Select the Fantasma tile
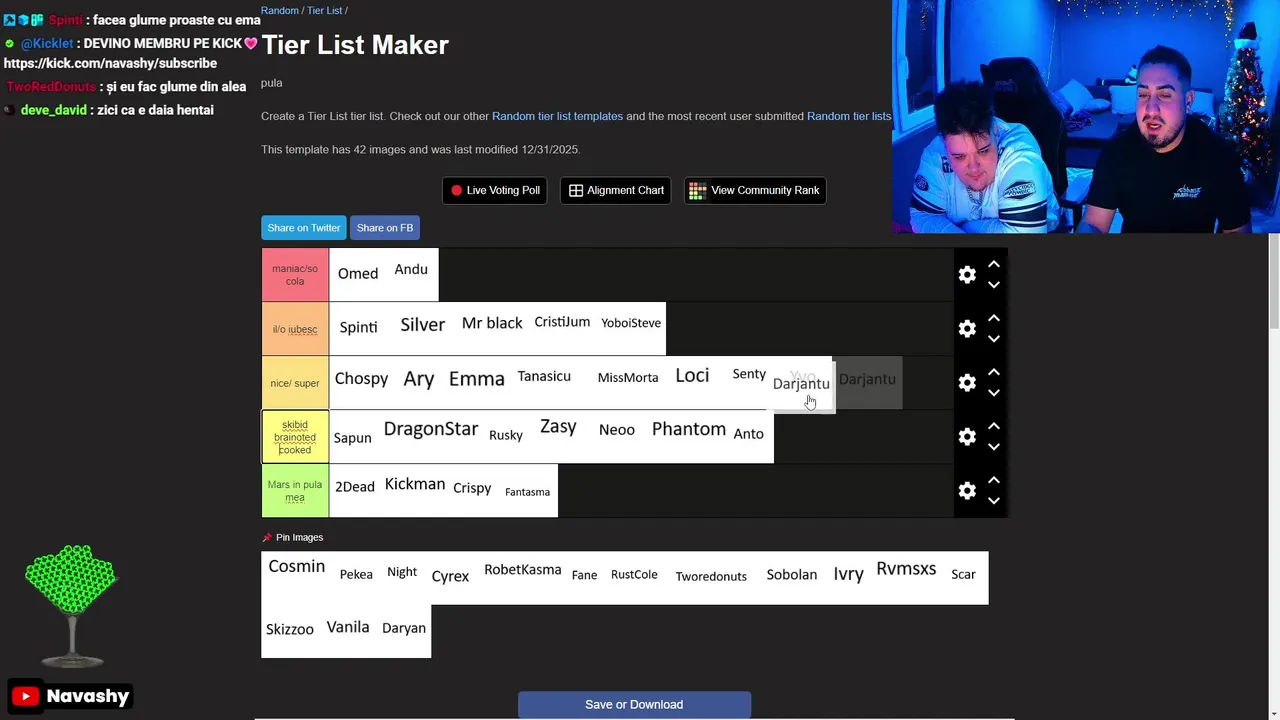Screen dimensions: 1280x720 pos(527,490)
